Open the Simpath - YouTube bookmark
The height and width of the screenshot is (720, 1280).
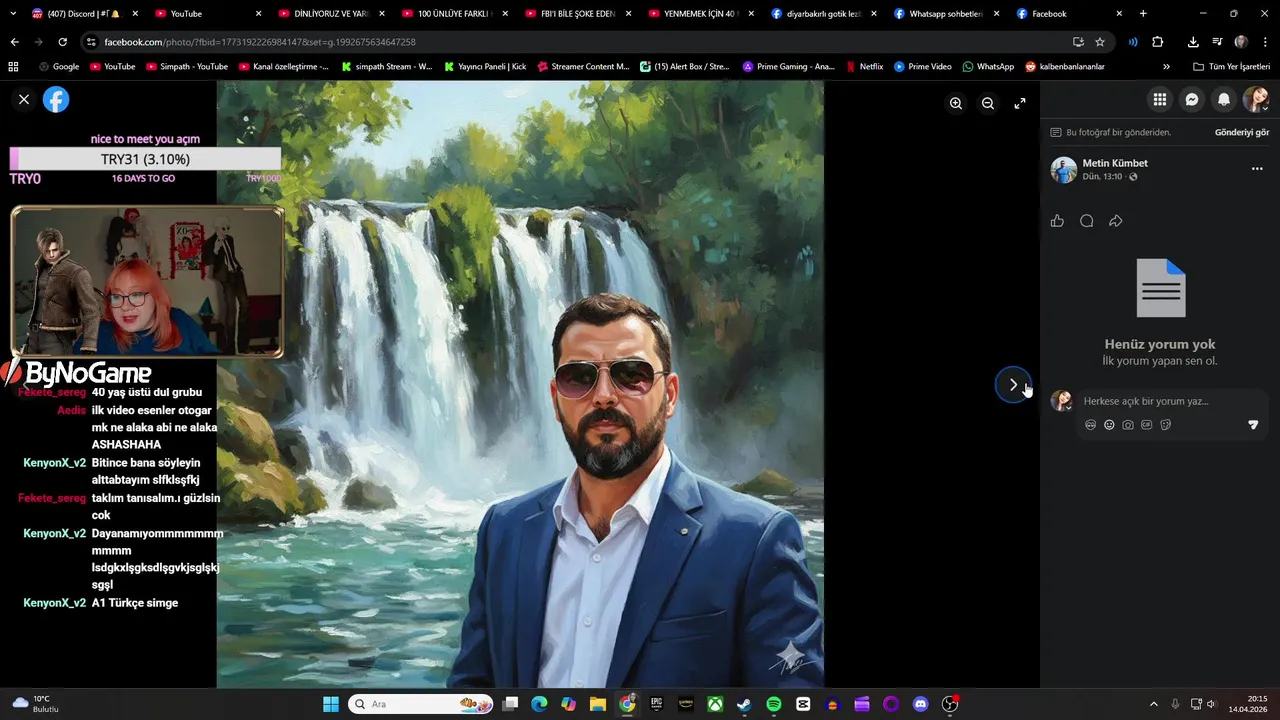pyautogui.click(x=186, y=66)
